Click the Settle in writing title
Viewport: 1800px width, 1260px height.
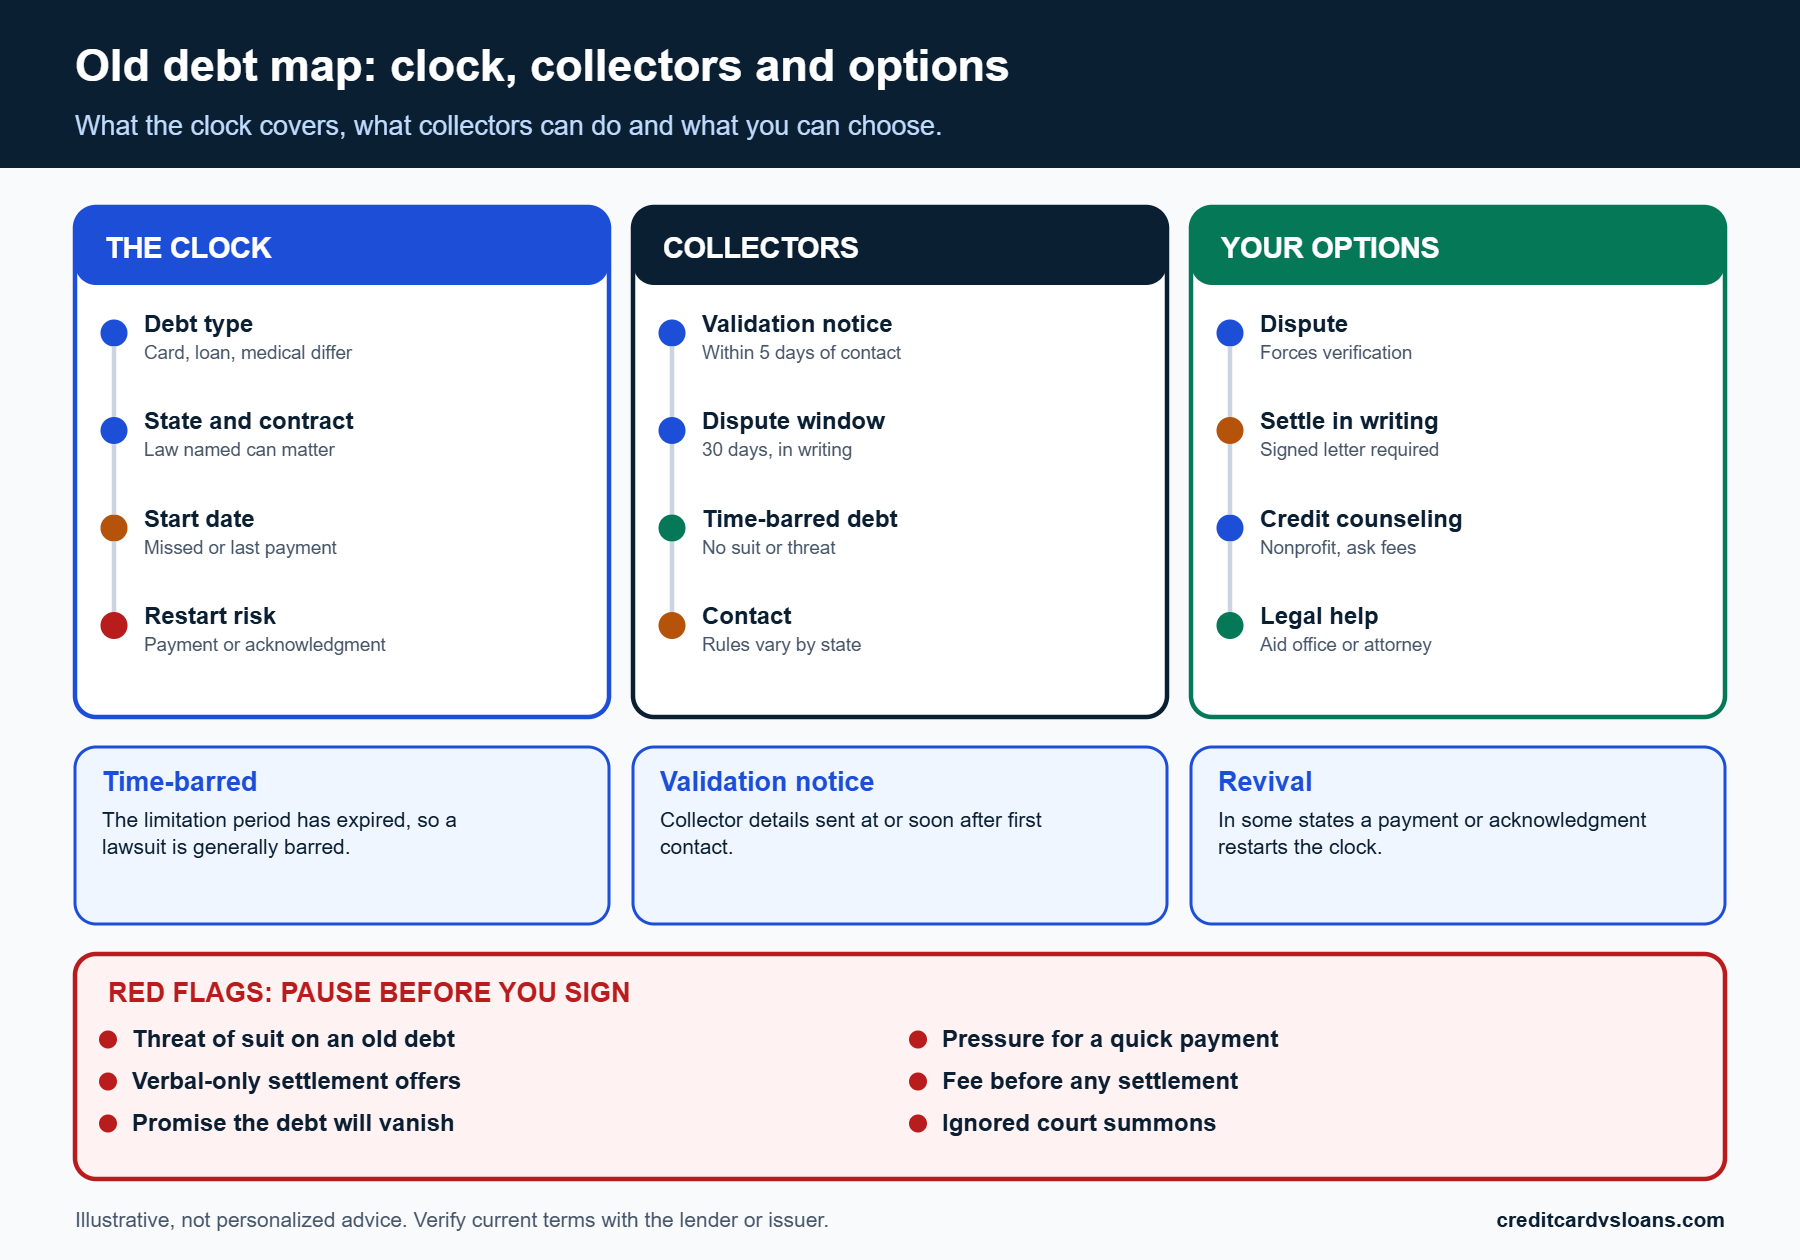click(1349, 421)
